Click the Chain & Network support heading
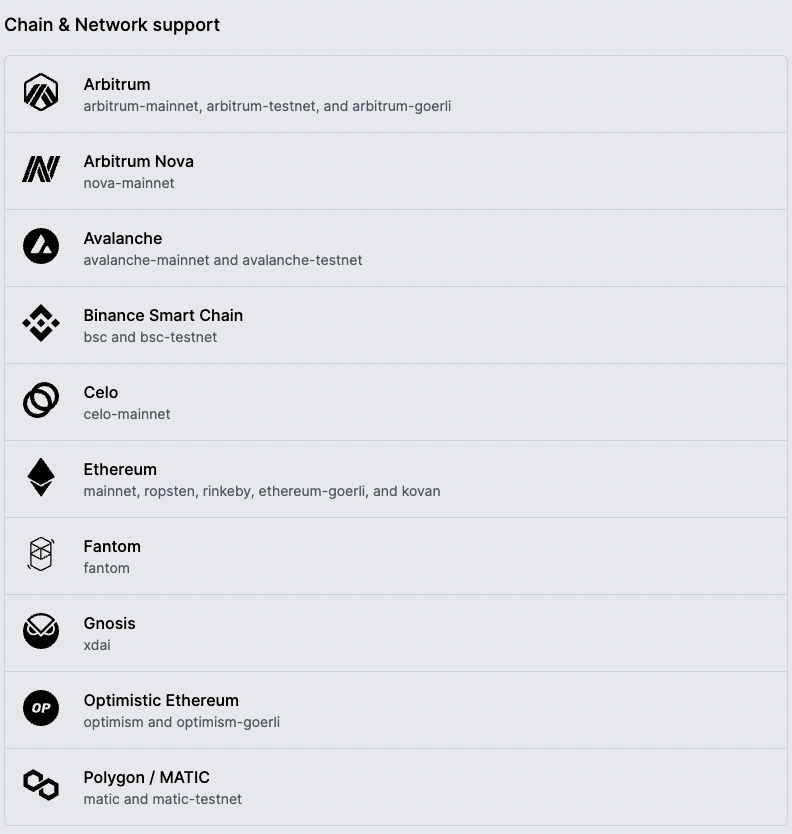The image size is (792, 834). pyautogui.click(x=112, y=25)
